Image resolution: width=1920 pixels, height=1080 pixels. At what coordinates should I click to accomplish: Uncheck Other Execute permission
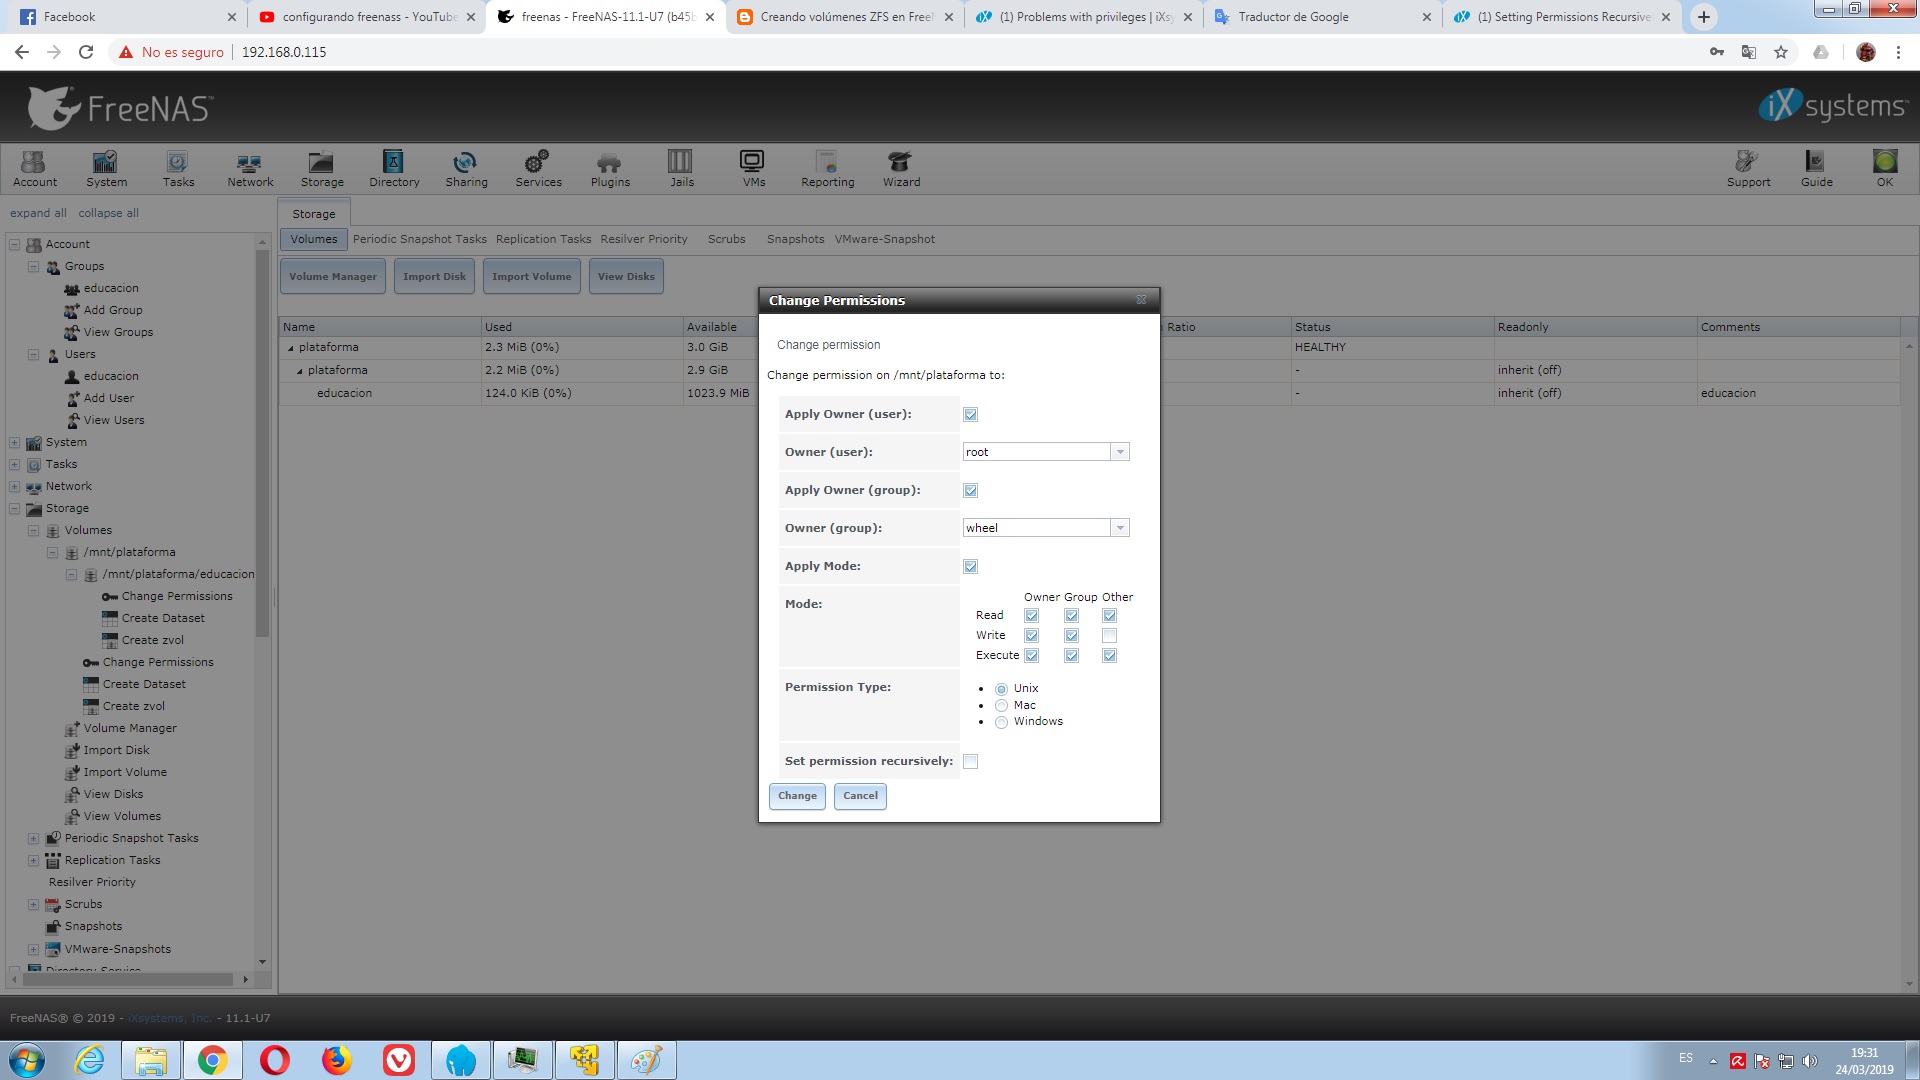point(1109,655)
